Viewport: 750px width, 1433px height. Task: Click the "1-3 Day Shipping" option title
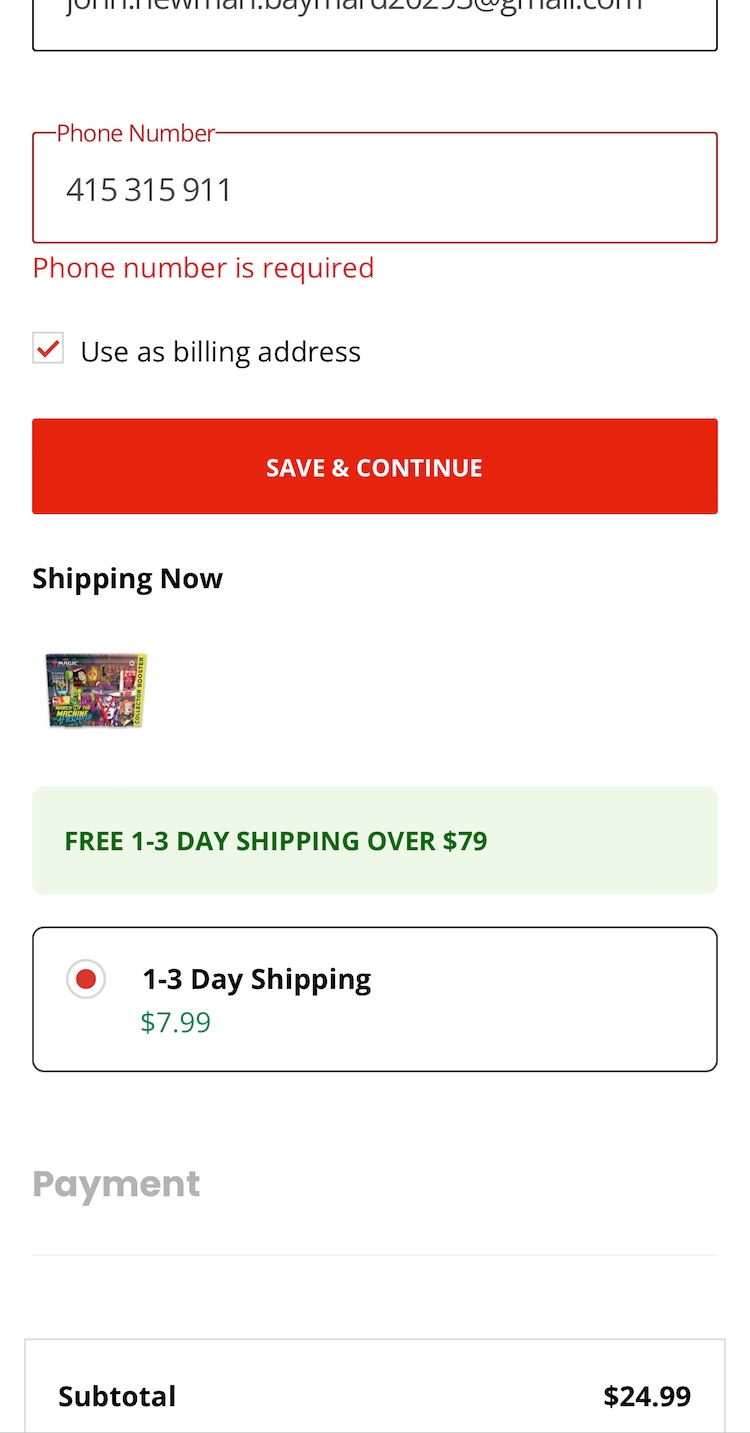[x=256, y=979]
